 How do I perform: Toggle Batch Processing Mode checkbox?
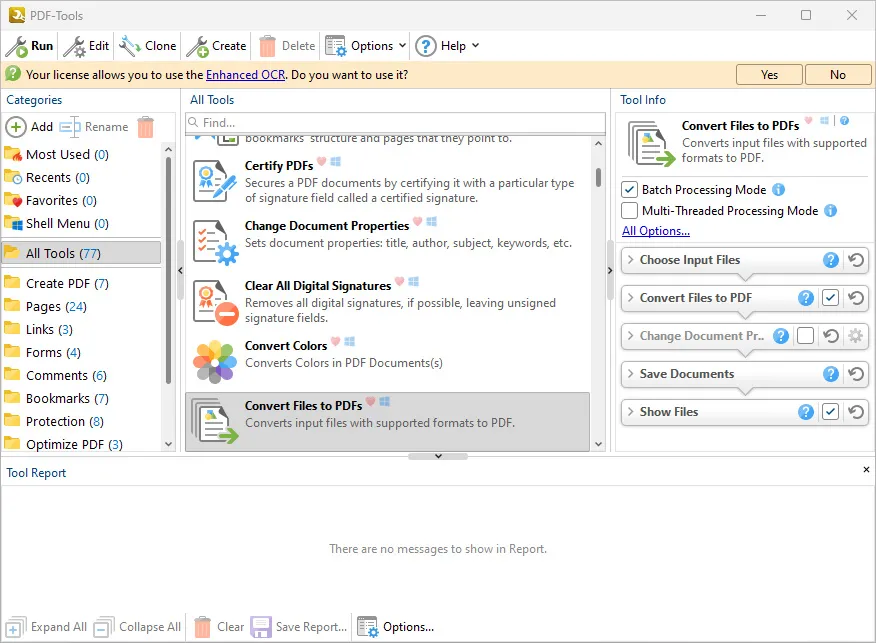click(629, 190)
